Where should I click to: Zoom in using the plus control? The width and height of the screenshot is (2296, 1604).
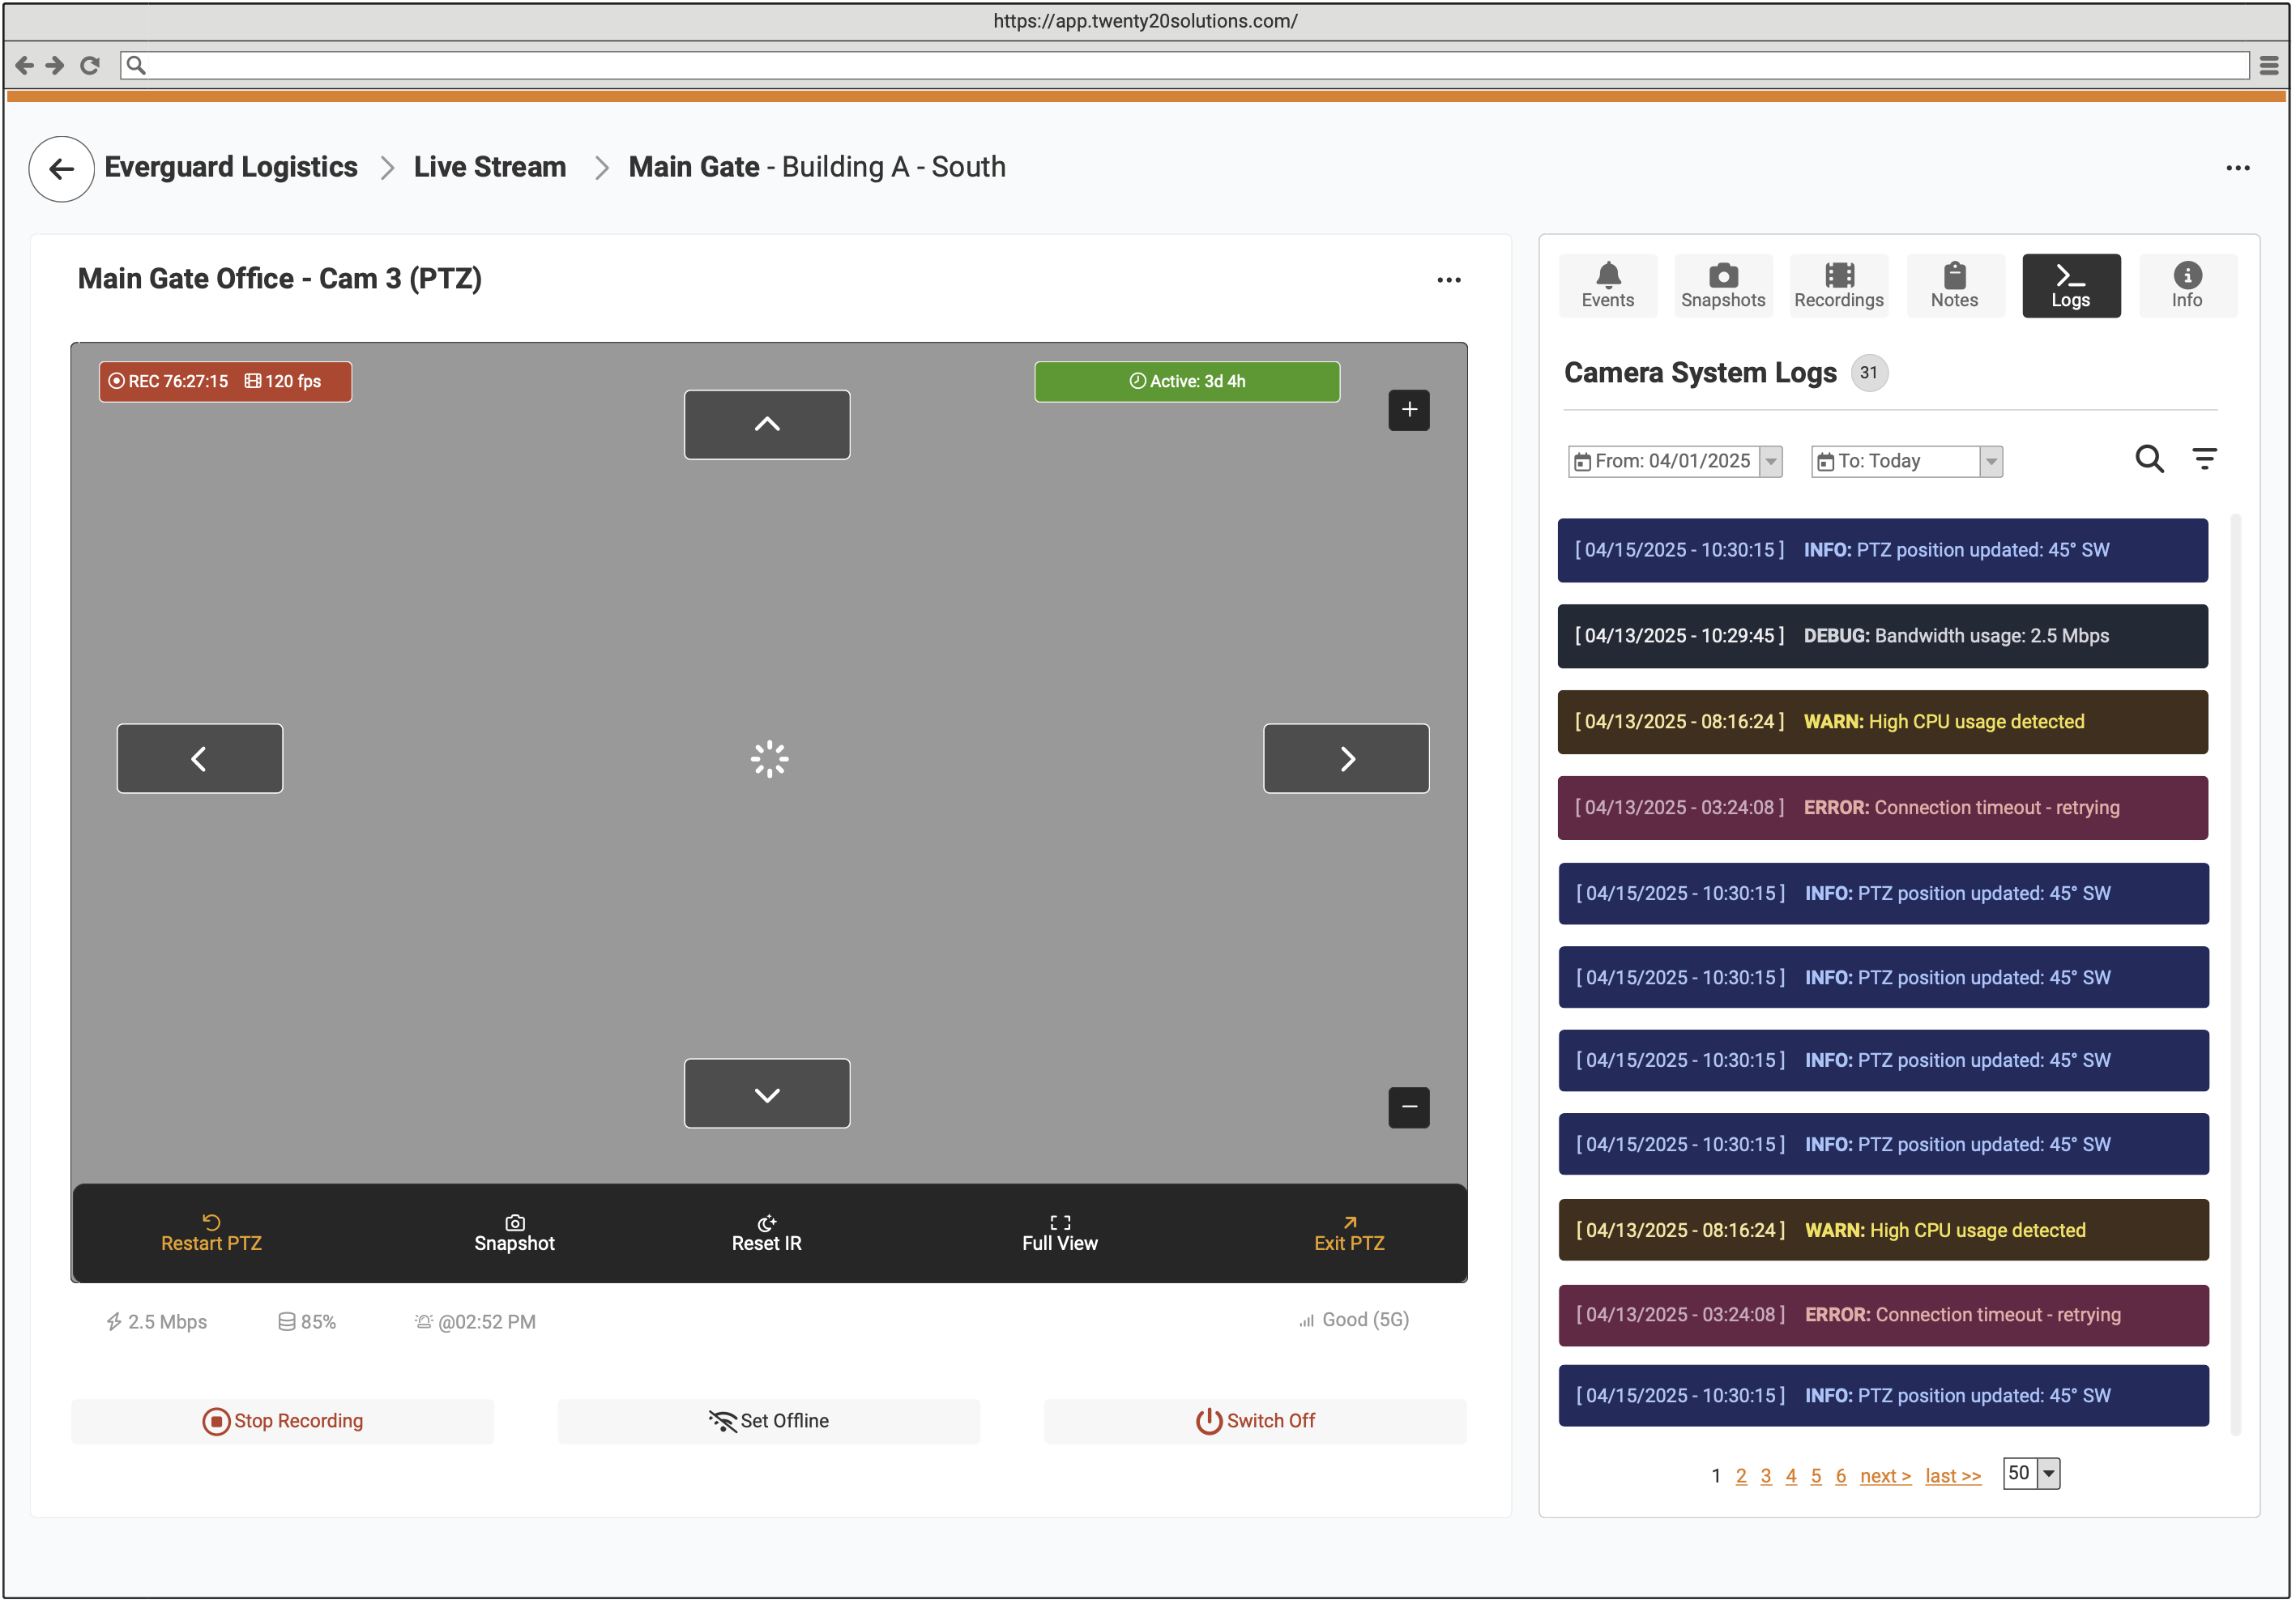pos(1408,409)
